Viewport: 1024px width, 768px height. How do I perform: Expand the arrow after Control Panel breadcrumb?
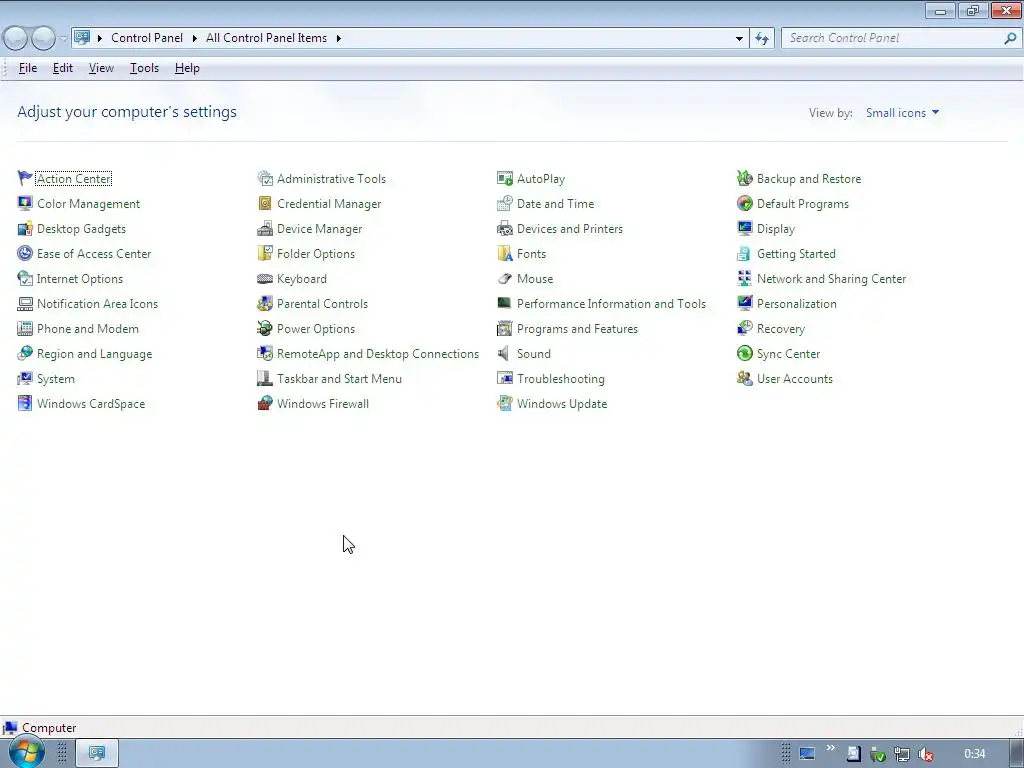tap(195, 39)
